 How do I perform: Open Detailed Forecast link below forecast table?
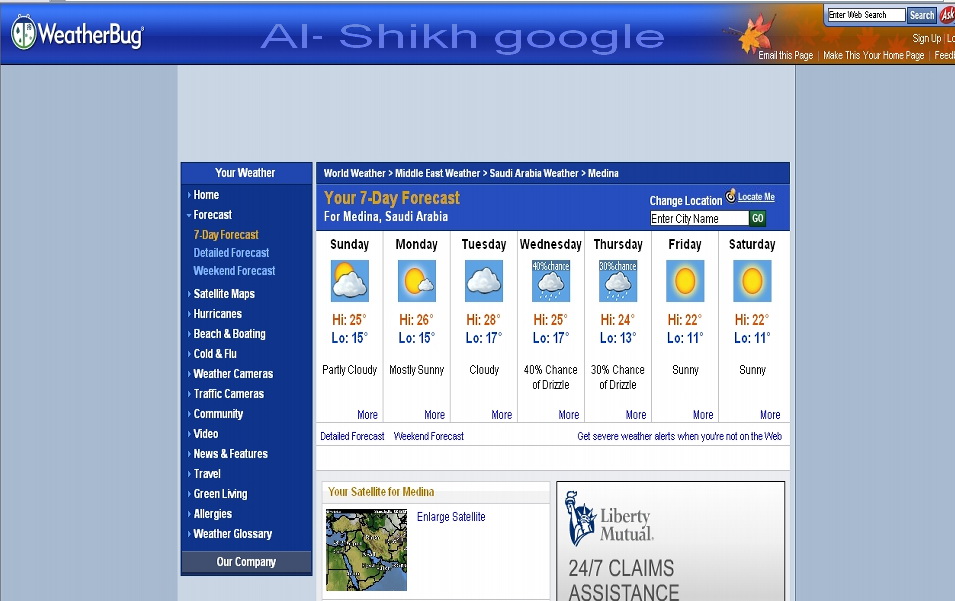352,436
